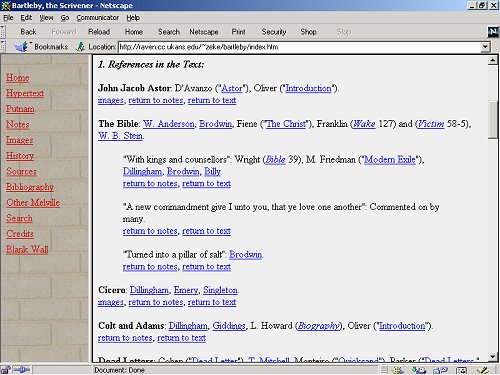
Task: Click the page proxy icon beside Location
Action: [80, 47]
